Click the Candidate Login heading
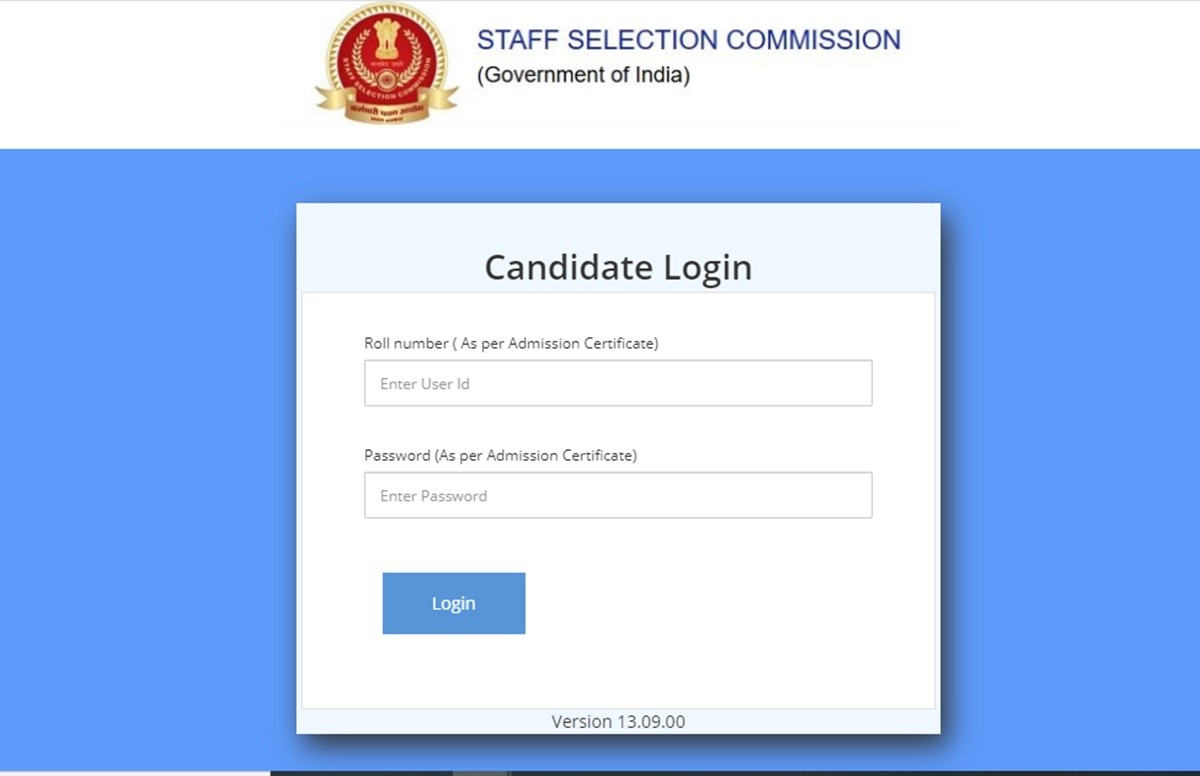Viewport: 1200px width, 776px height. (618, 268)
